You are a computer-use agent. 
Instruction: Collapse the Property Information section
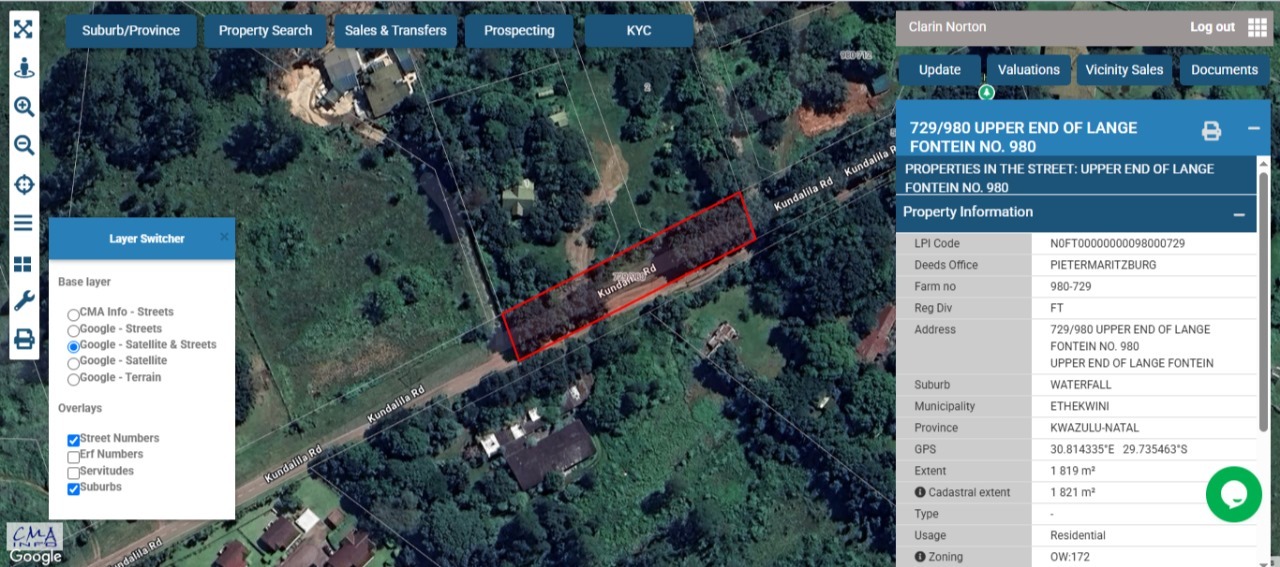[x=1238, y=215]
